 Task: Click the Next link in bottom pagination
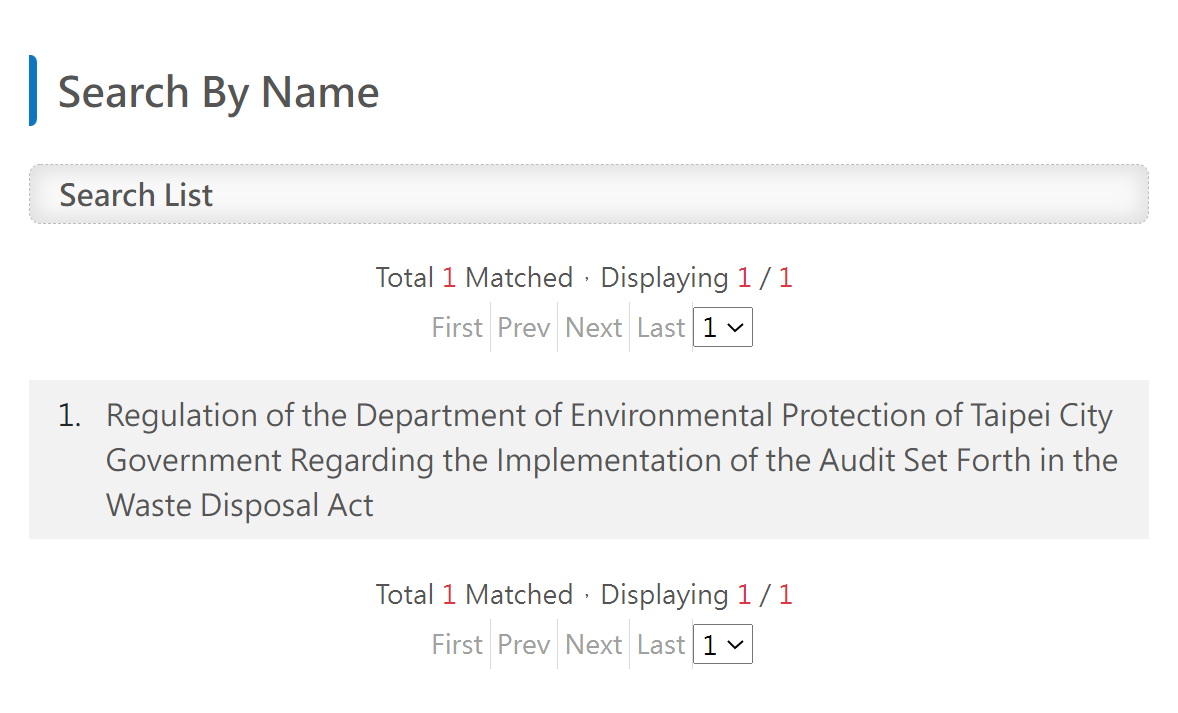click(593, 644)
